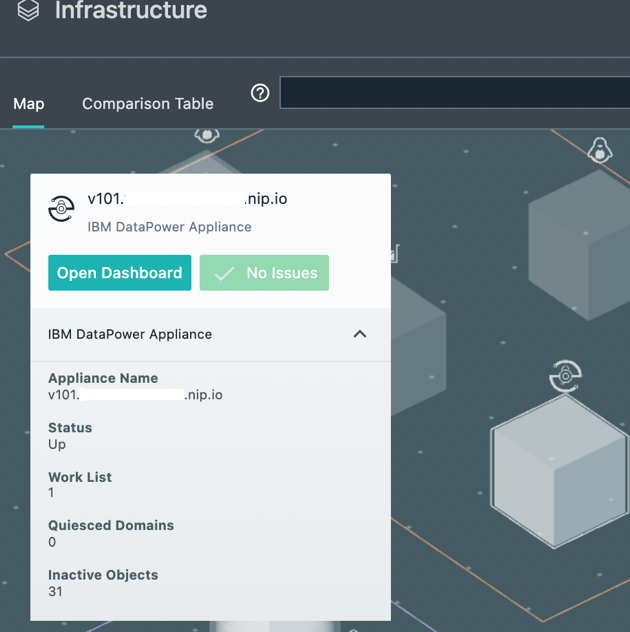Click the Inactive Objects label
Image resolution: width=630 pixels, height=632 pixels.
103,575
